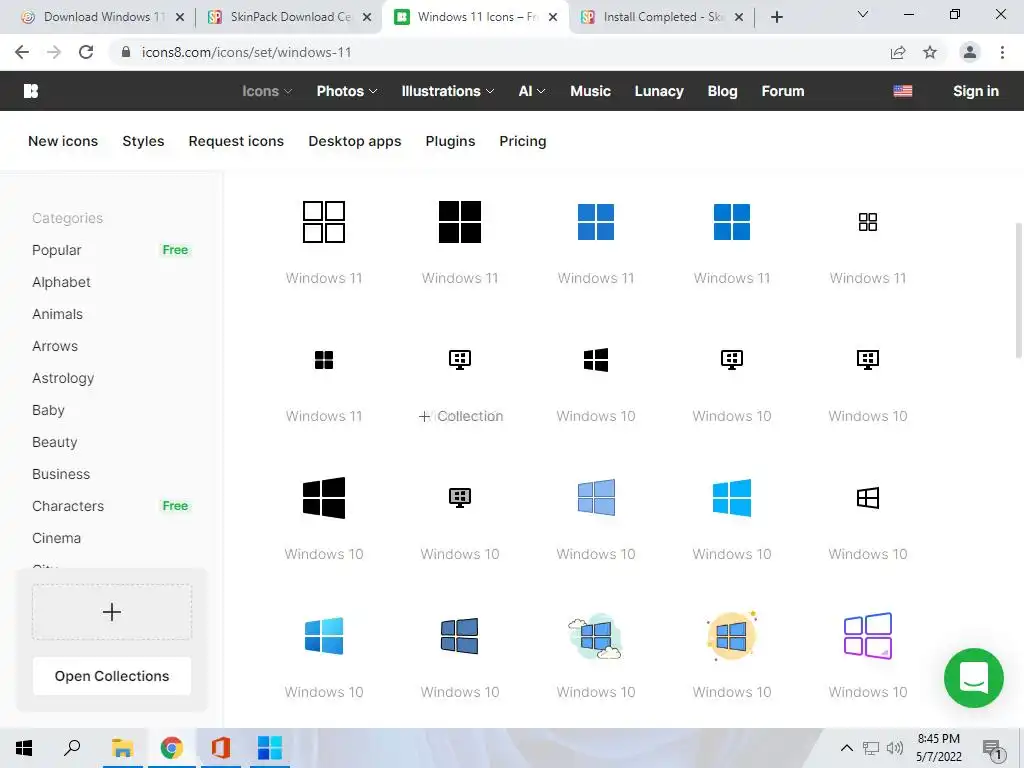1024x768 pixels.
Task: Expand the Icons dropdown in the top nav
Action: pyautogui.click(x=267, y=91)
